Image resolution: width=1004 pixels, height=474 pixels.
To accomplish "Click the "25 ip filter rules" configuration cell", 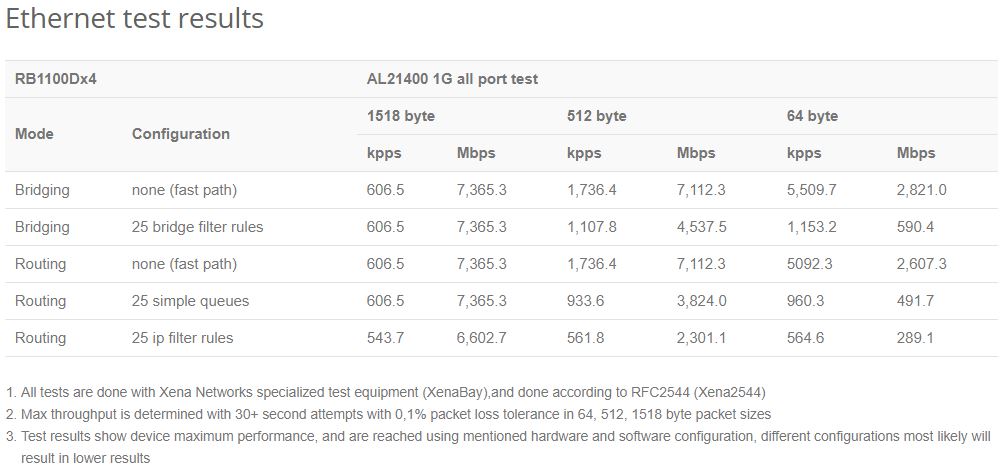I will point(182,338).
